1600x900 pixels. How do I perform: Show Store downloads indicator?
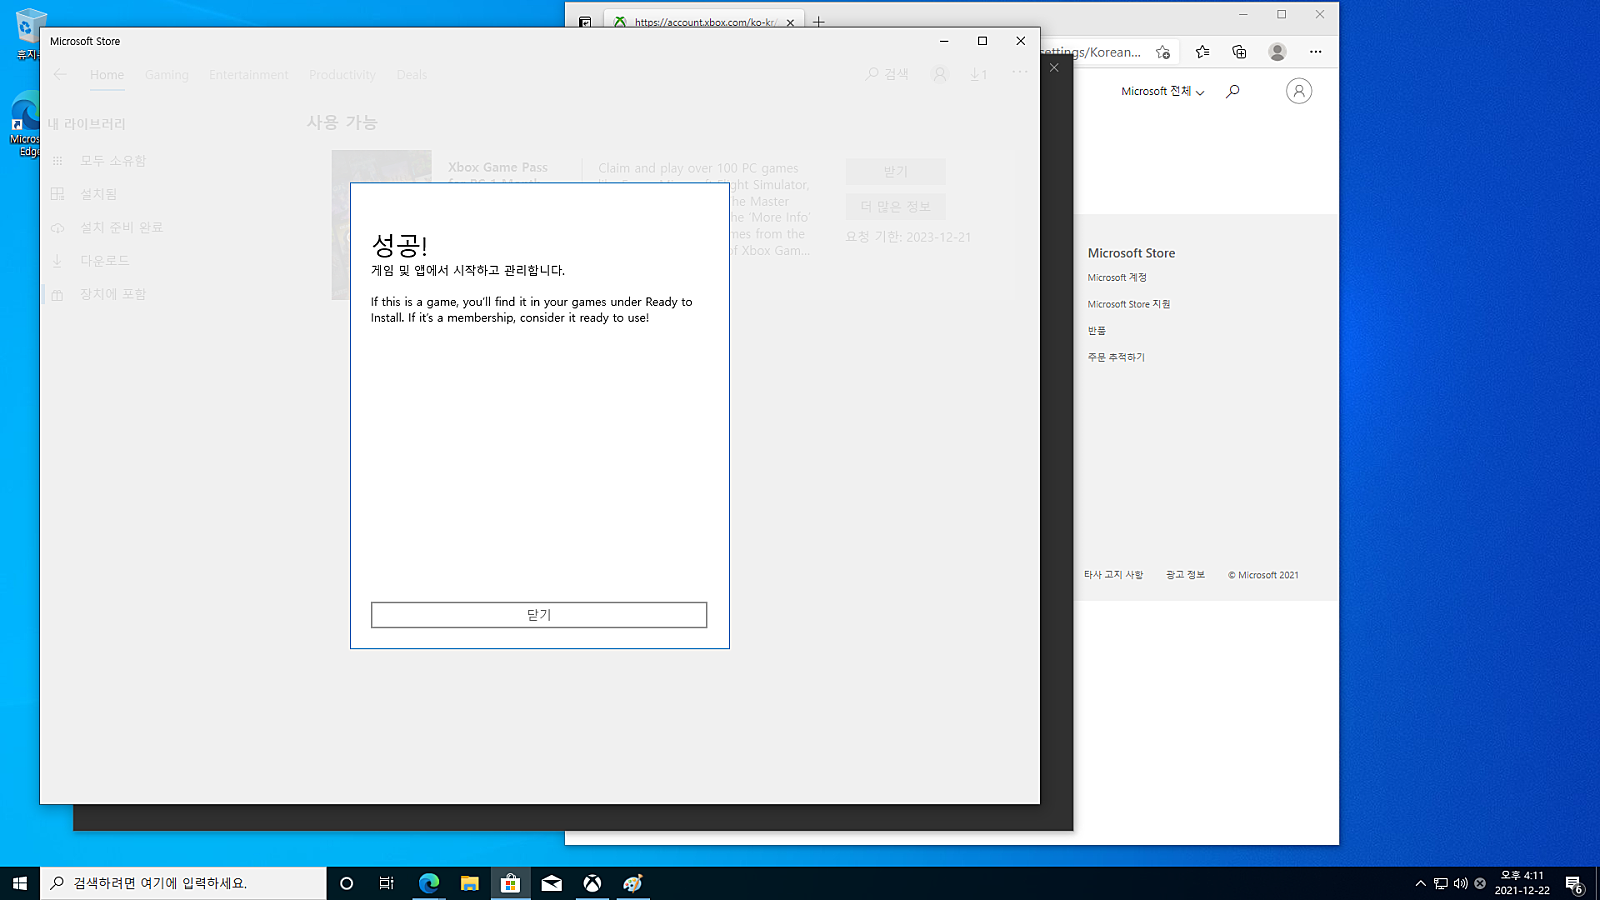979,74
